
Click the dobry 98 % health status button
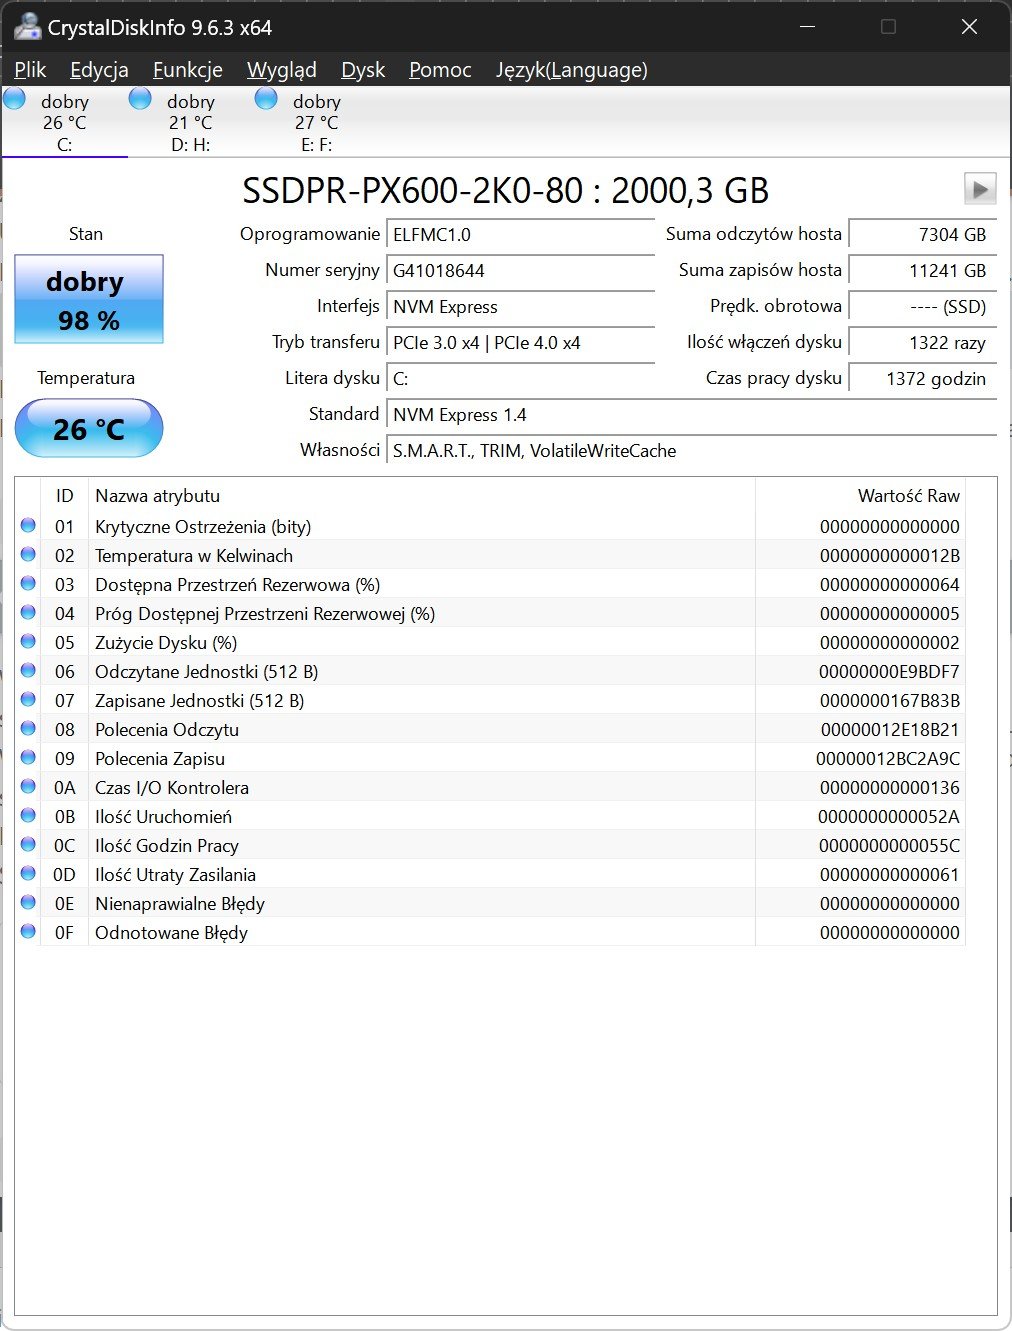[89, 300]
